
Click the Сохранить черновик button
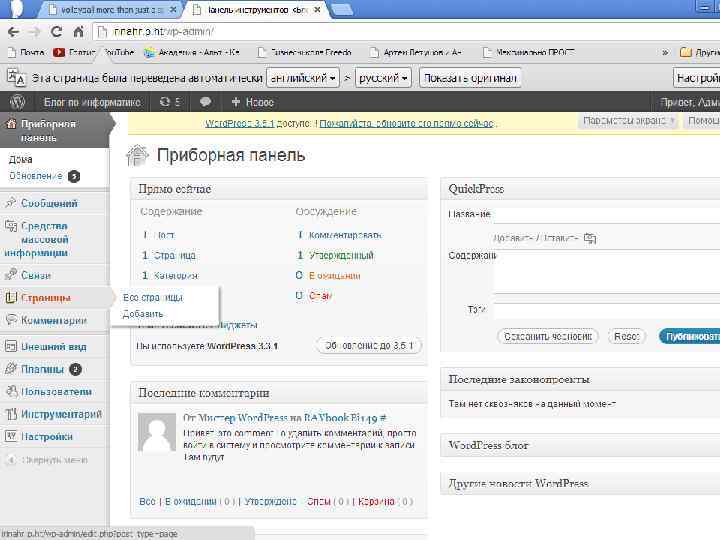coord(548,337)
